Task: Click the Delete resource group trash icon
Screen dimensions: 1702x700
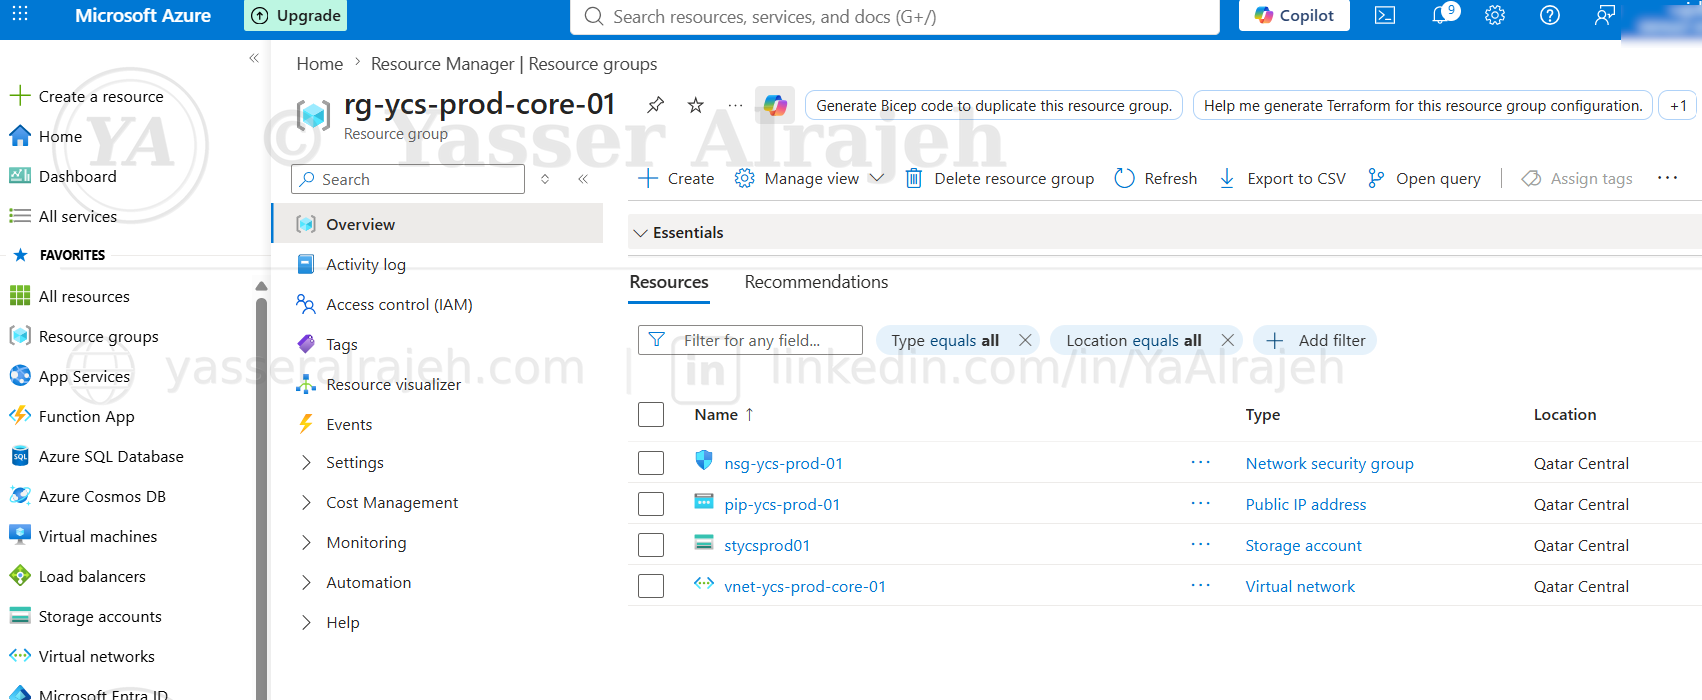Action: click(913, 178)
